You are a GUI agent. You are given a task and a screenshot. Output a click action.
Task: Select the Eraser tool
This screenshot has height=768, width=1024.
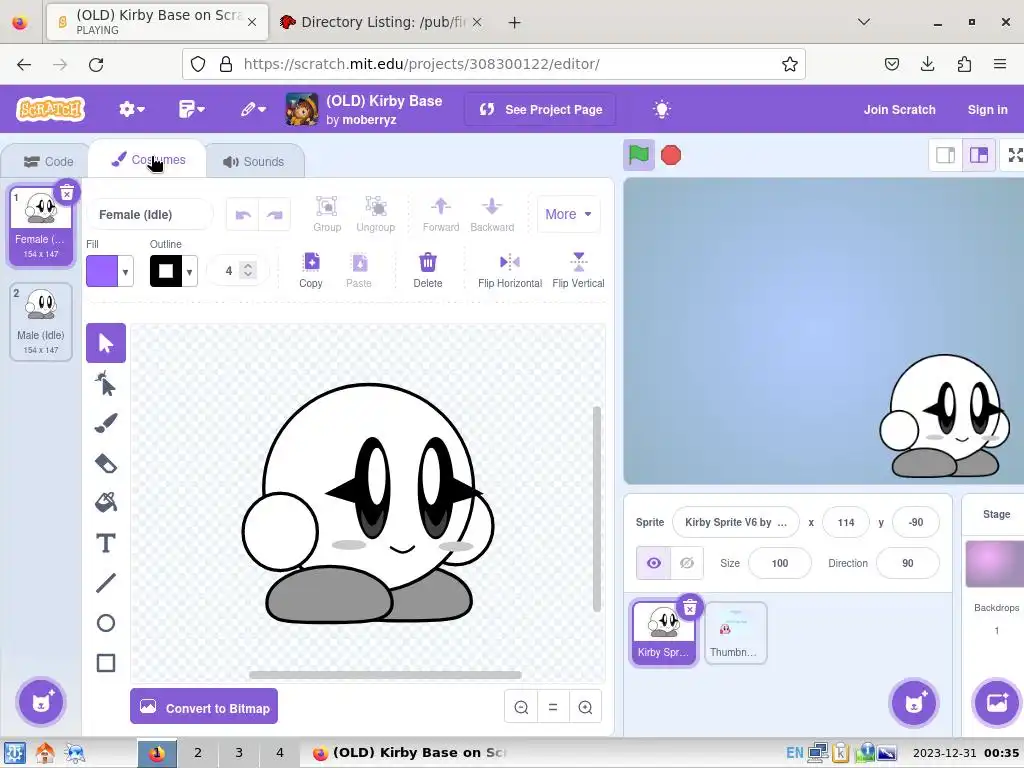coord(106,463)
